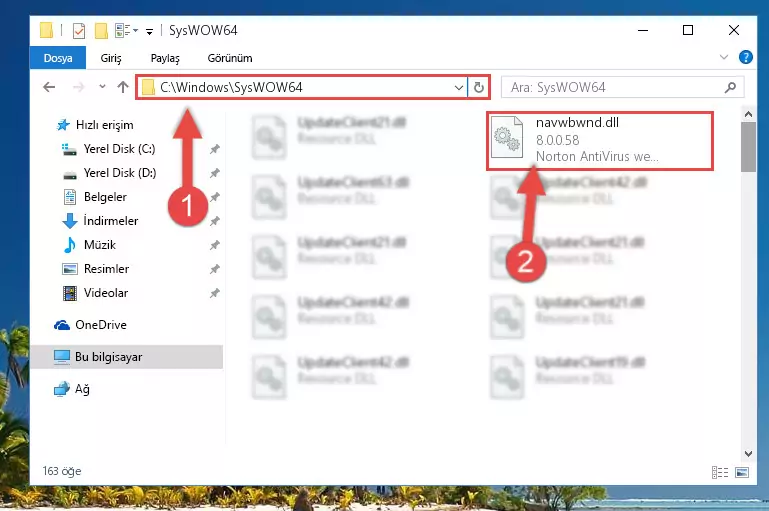
Task: Refresh the SysWOW64 folder view
Action: (x=479, y=88)
